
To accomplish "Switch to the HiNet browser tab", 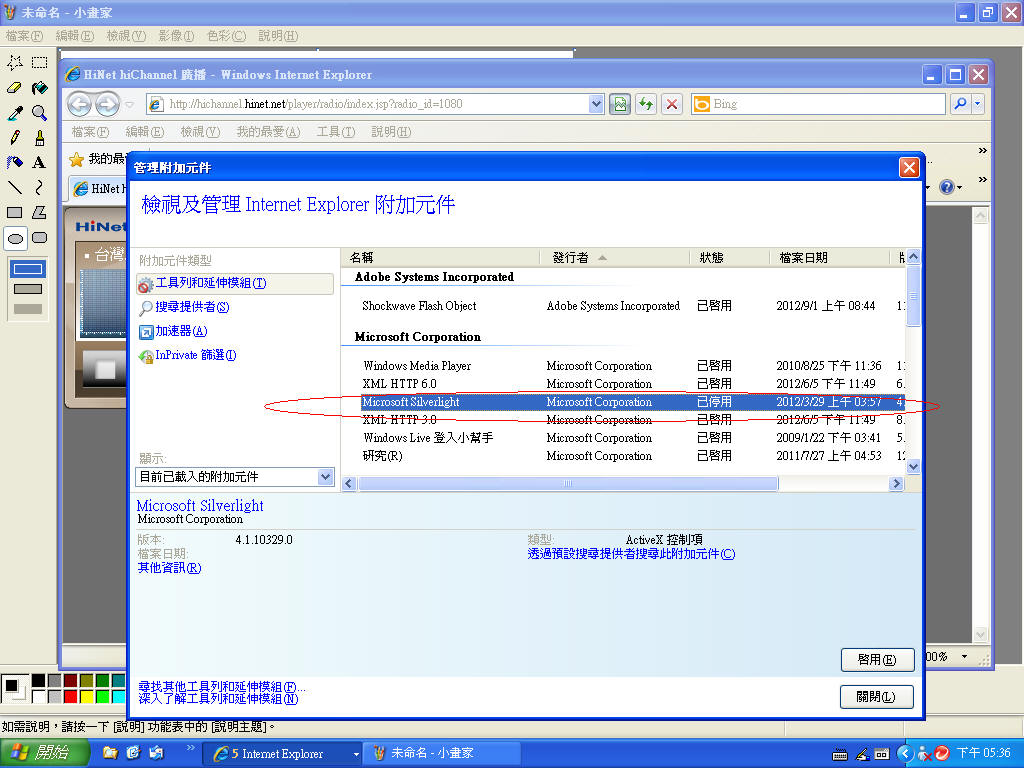I will (x=99, y=189).
